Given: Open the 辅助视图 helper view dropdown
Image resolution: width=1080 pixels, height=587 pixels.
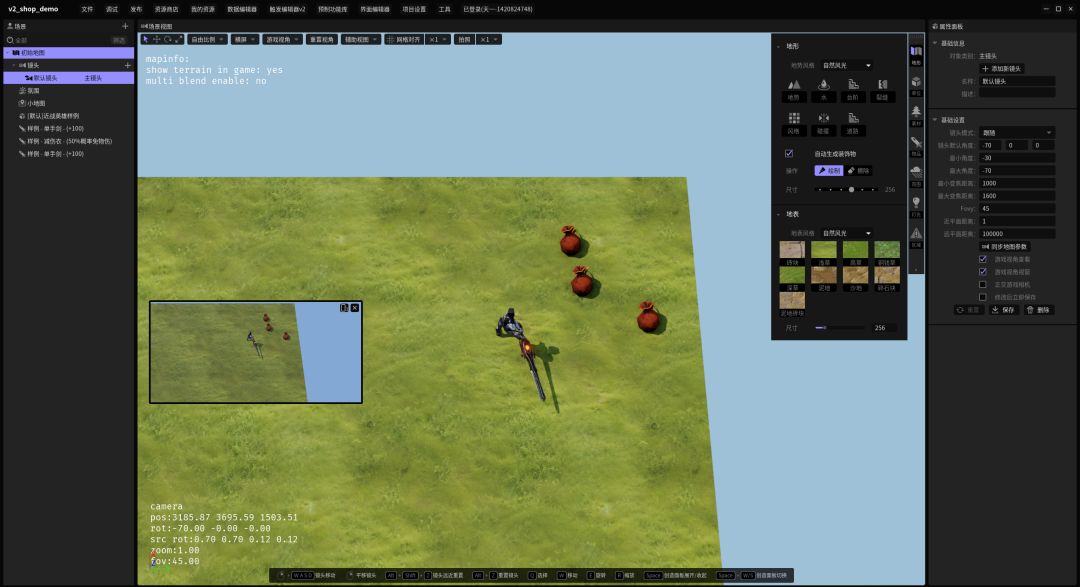Looking at the screenshot, I should (361, 39).
